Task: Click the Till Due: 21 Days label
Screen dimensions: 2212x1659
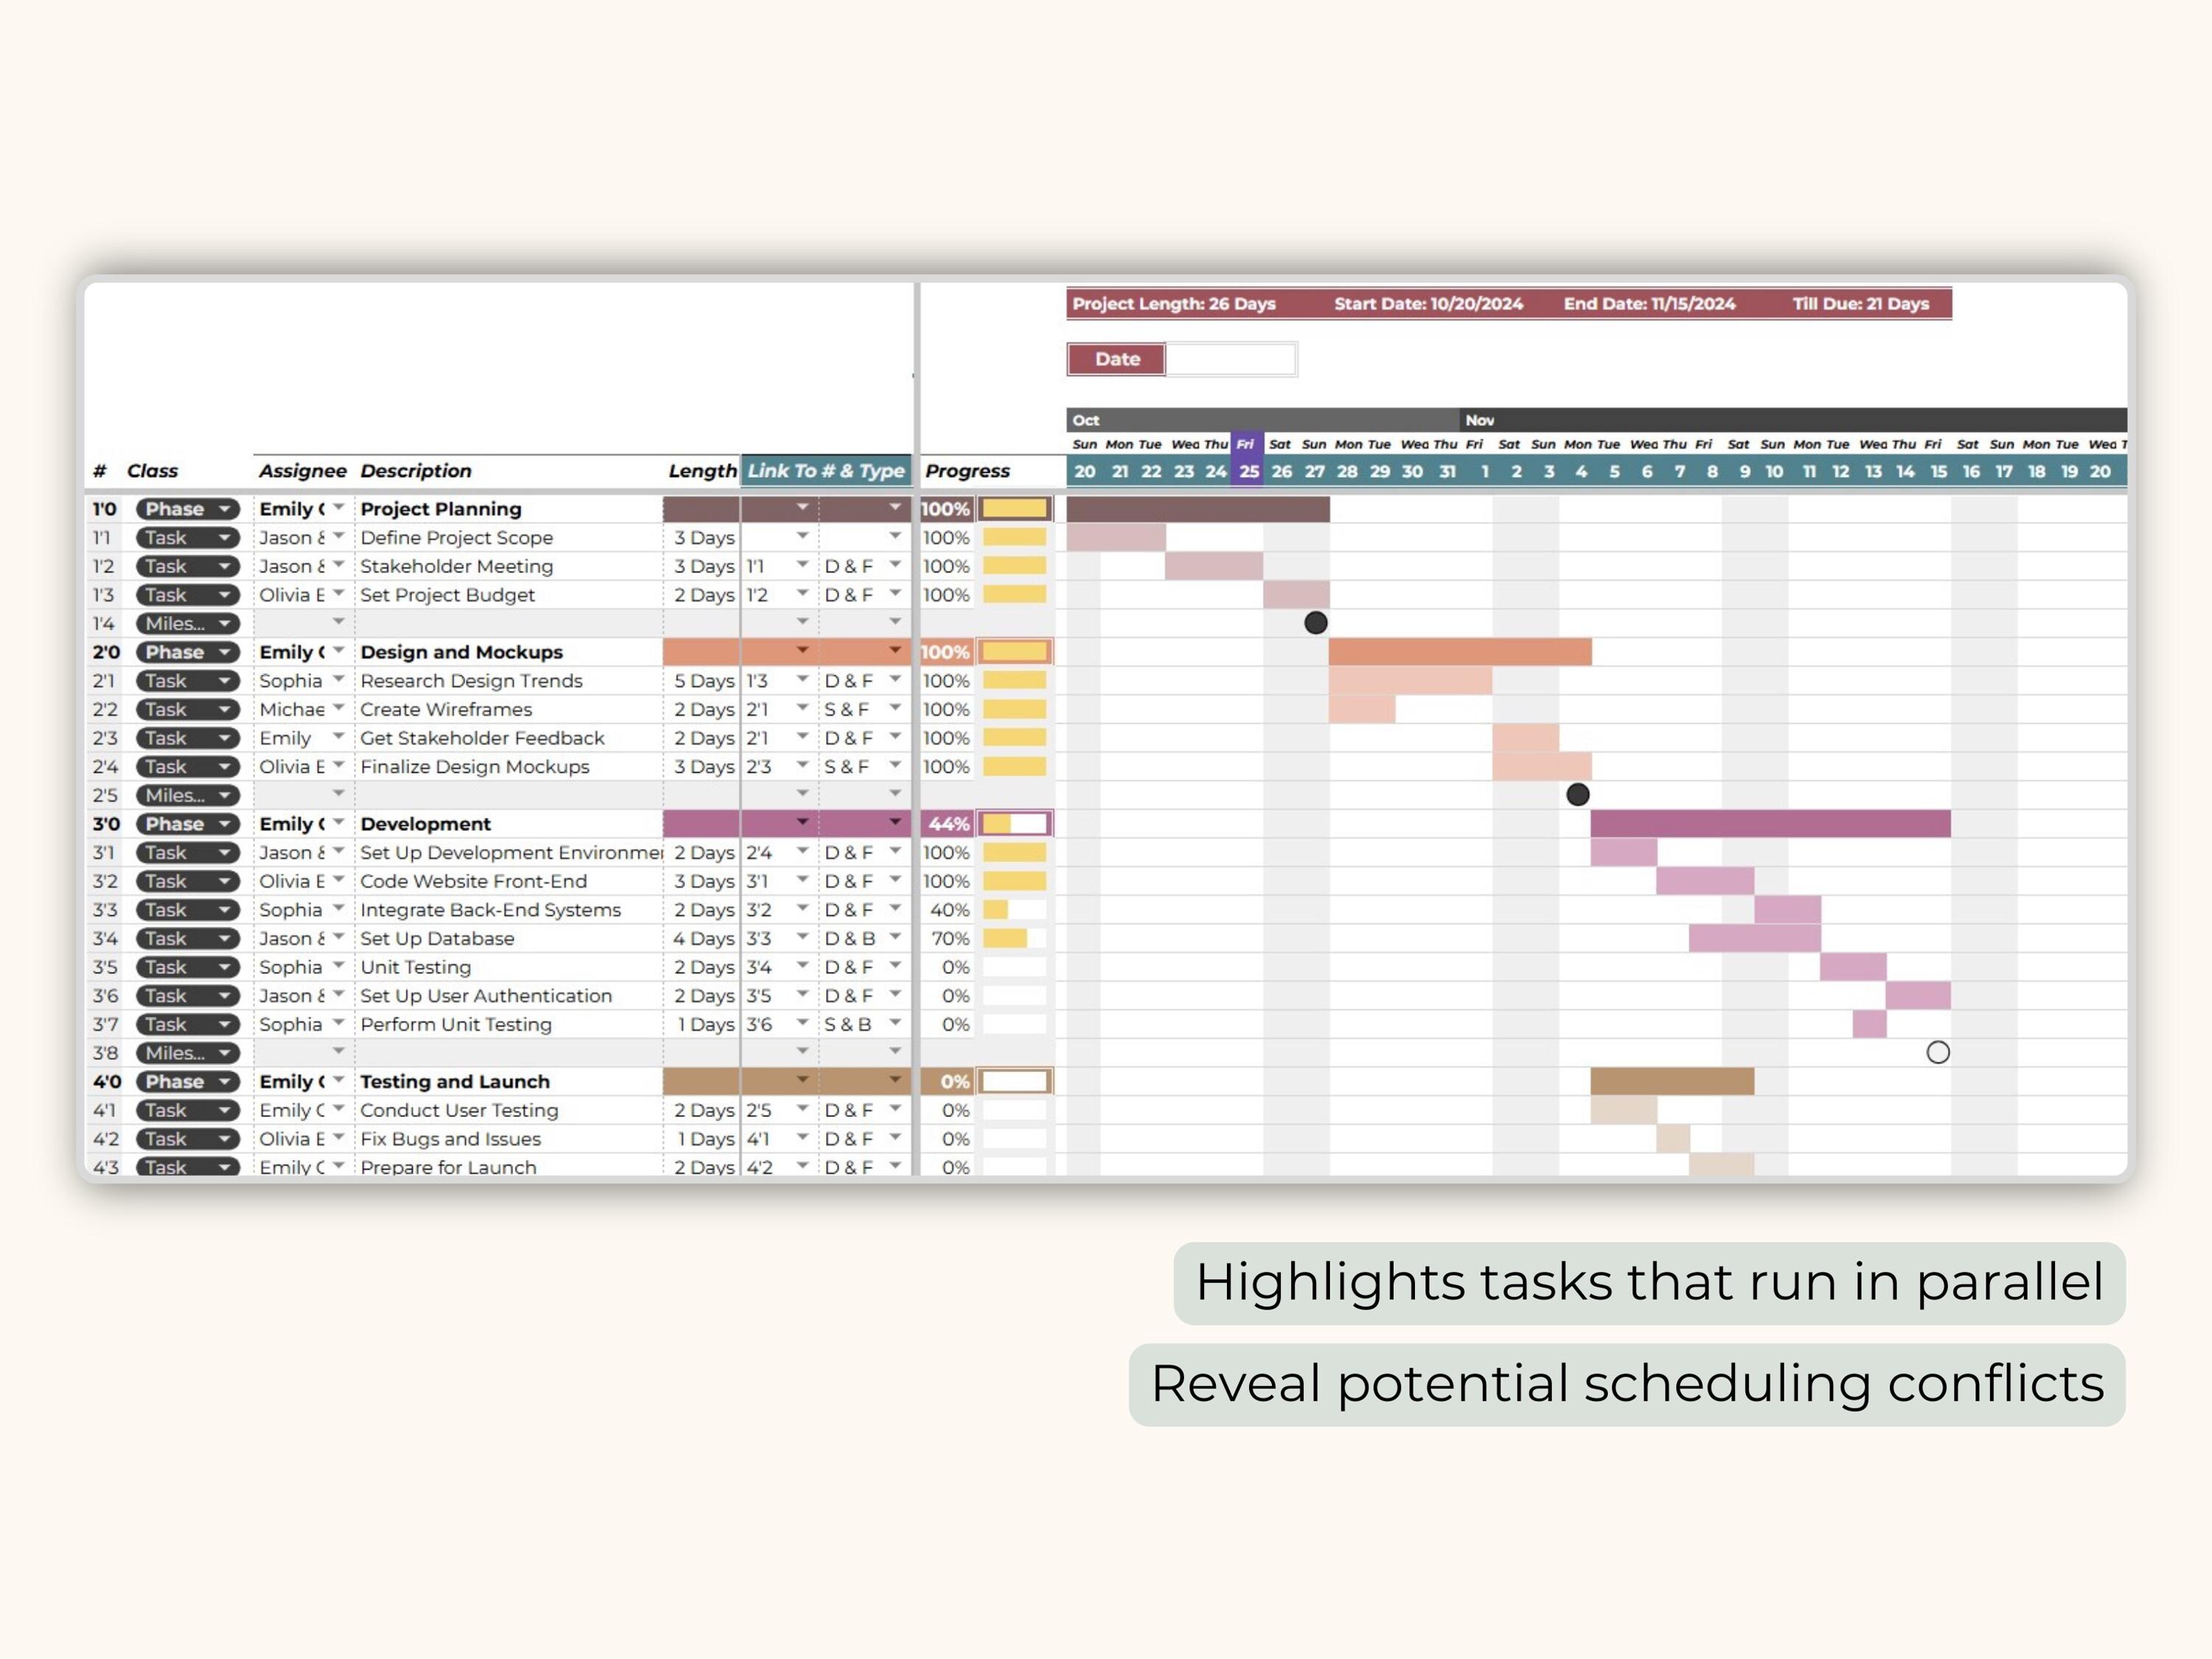Action: pyautogui.click(x=1860, y=304)
